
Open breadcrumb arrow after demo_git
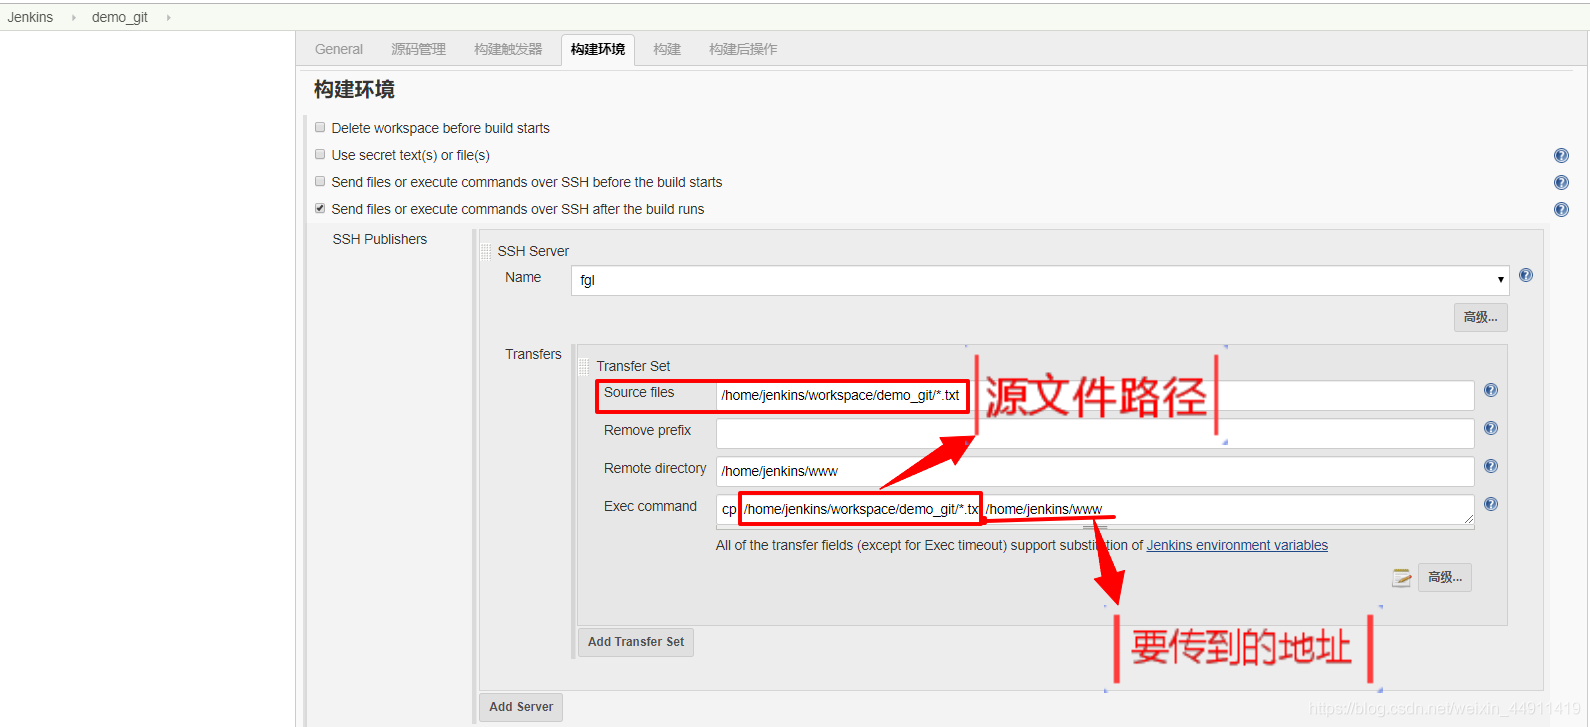tap(168, 17)
